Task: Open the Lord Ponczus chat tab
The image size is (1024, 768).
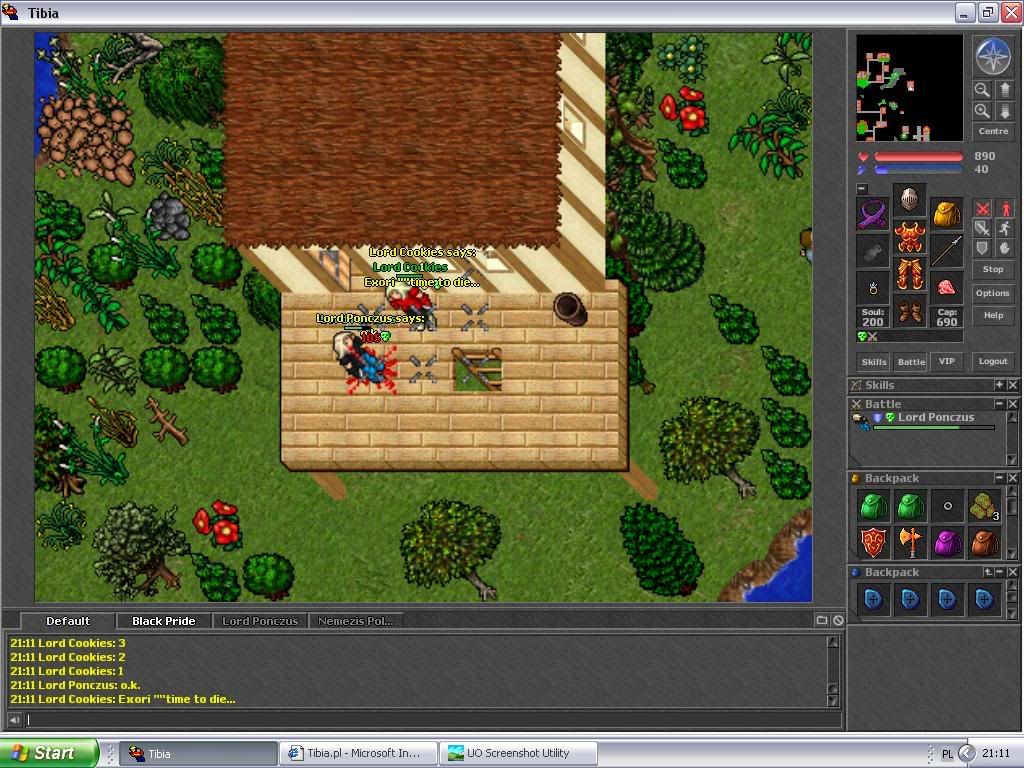Action: 260,620
